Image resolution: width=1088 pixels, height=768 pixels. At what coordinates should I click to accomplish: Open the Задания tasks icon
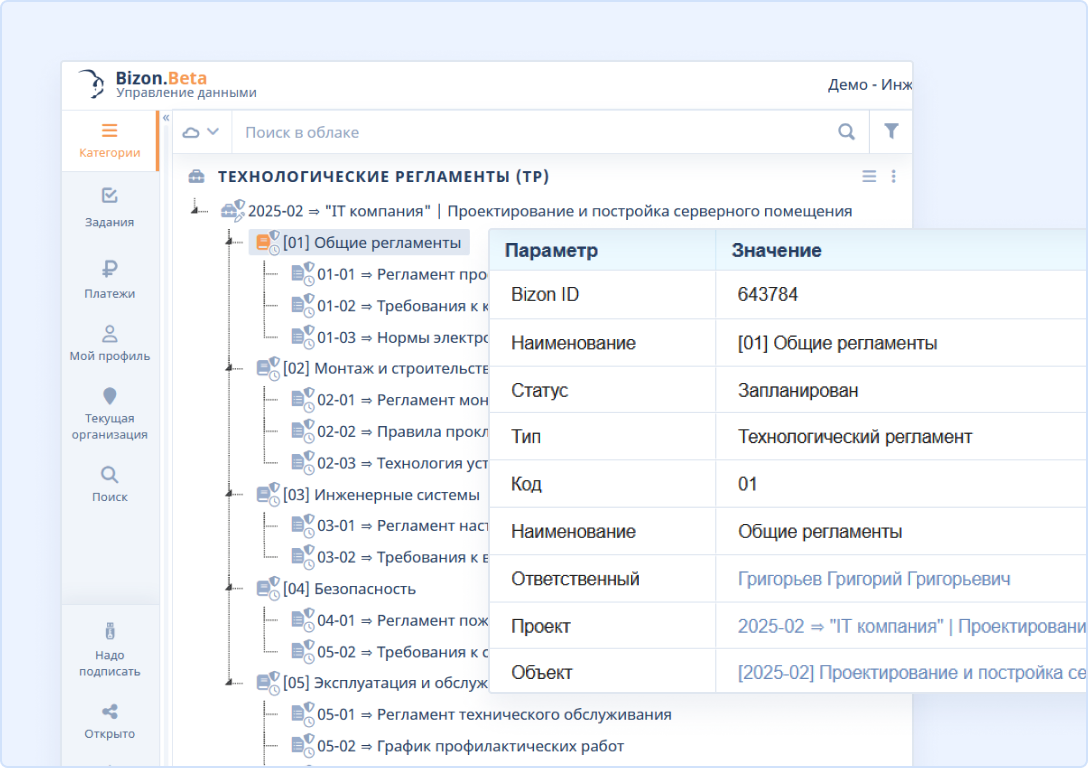coord(109,207)
